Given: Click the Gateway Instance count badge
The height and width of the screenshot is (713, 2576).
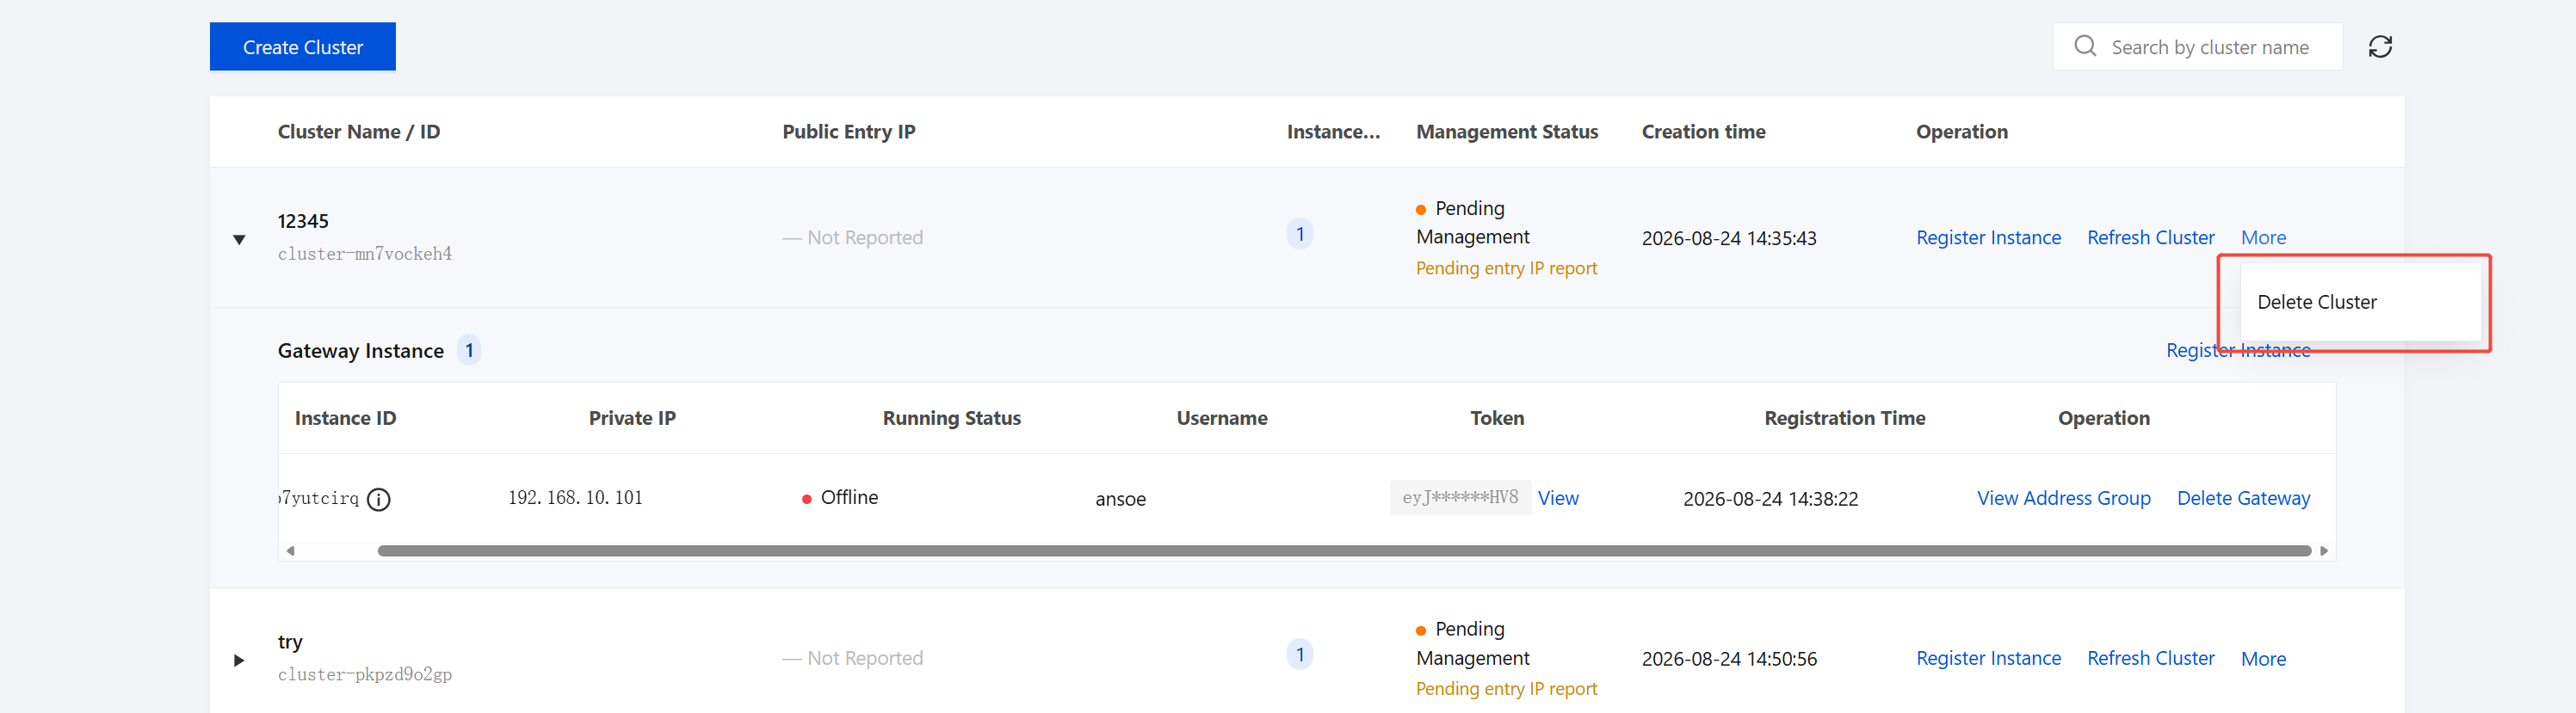Looking at the screenshot, I should point(469,351).
